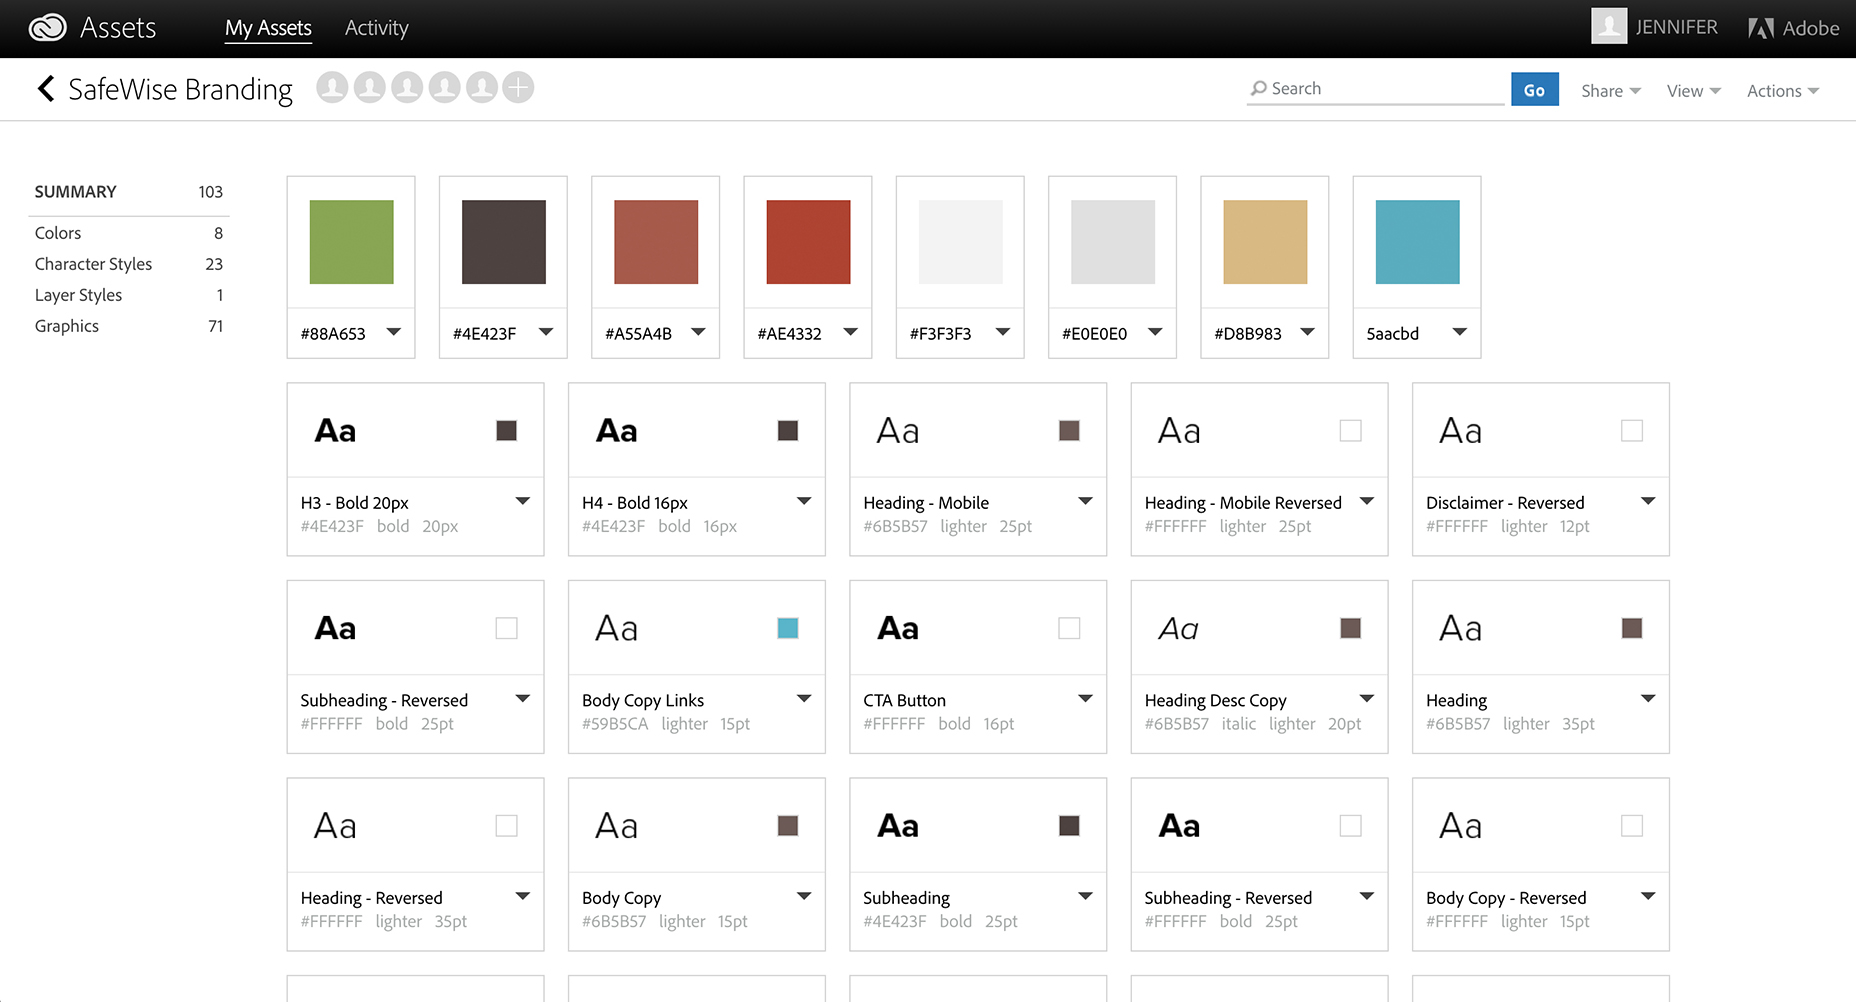This screenshot has width=1856, height=1002.
Task: Click the magnifier search icon
Action: pyautogui.click(x=1259, y=89)
